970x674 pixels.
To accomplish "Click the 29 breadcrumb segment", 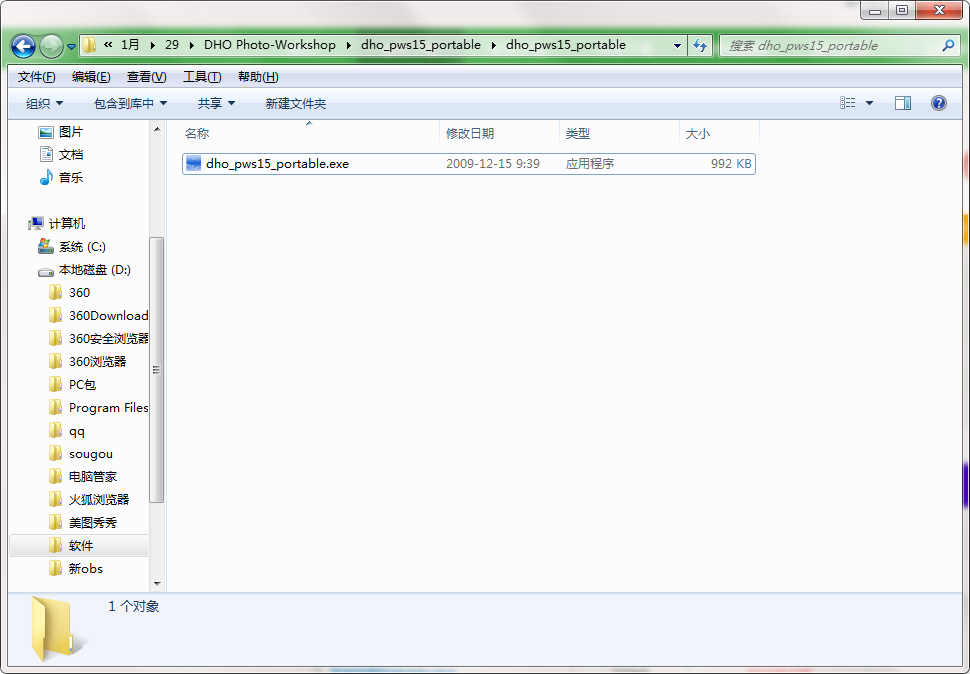I will (172, 45).
